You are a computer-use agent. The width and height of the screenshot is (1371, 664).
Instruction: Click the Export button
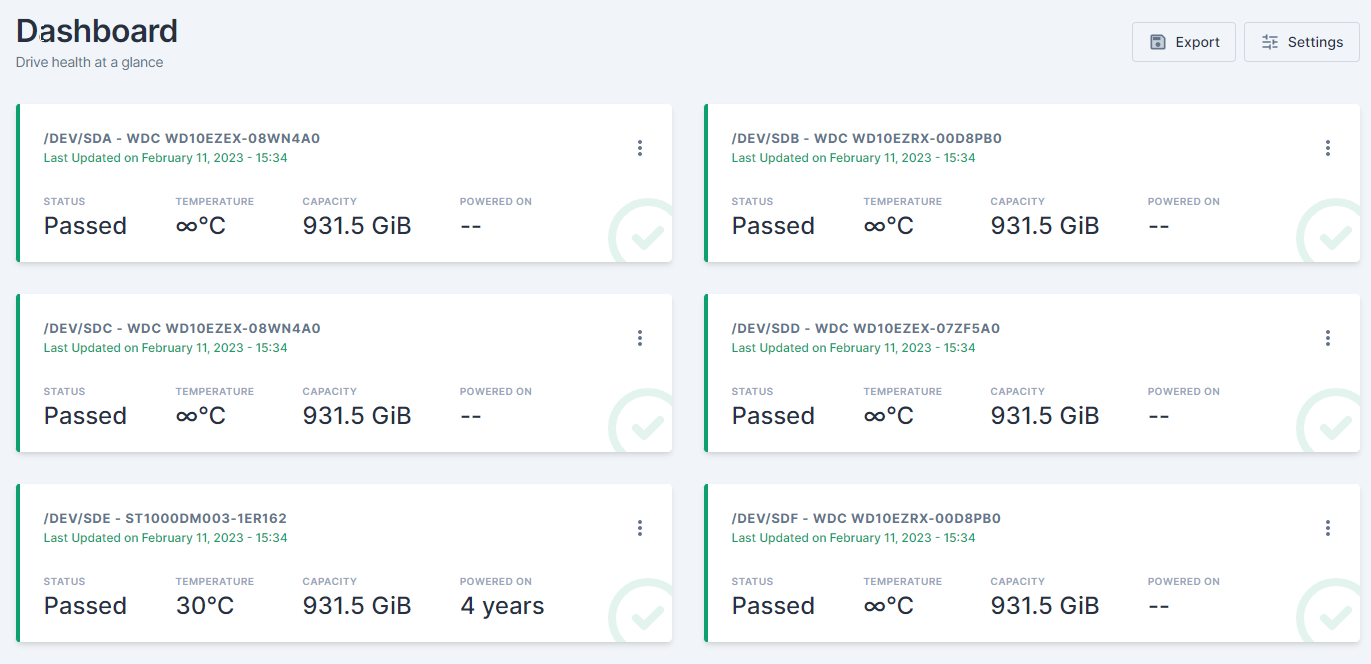pyautogui.click(x=1184, y=42)
